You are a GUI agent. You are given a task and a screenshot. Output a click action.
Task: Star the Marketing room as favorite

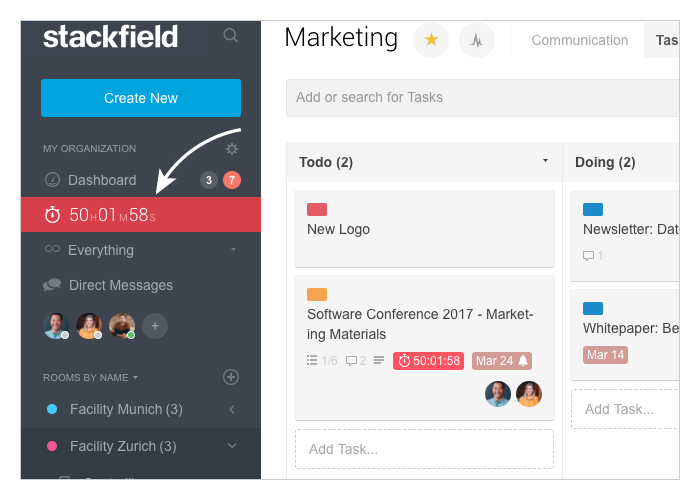431,40
